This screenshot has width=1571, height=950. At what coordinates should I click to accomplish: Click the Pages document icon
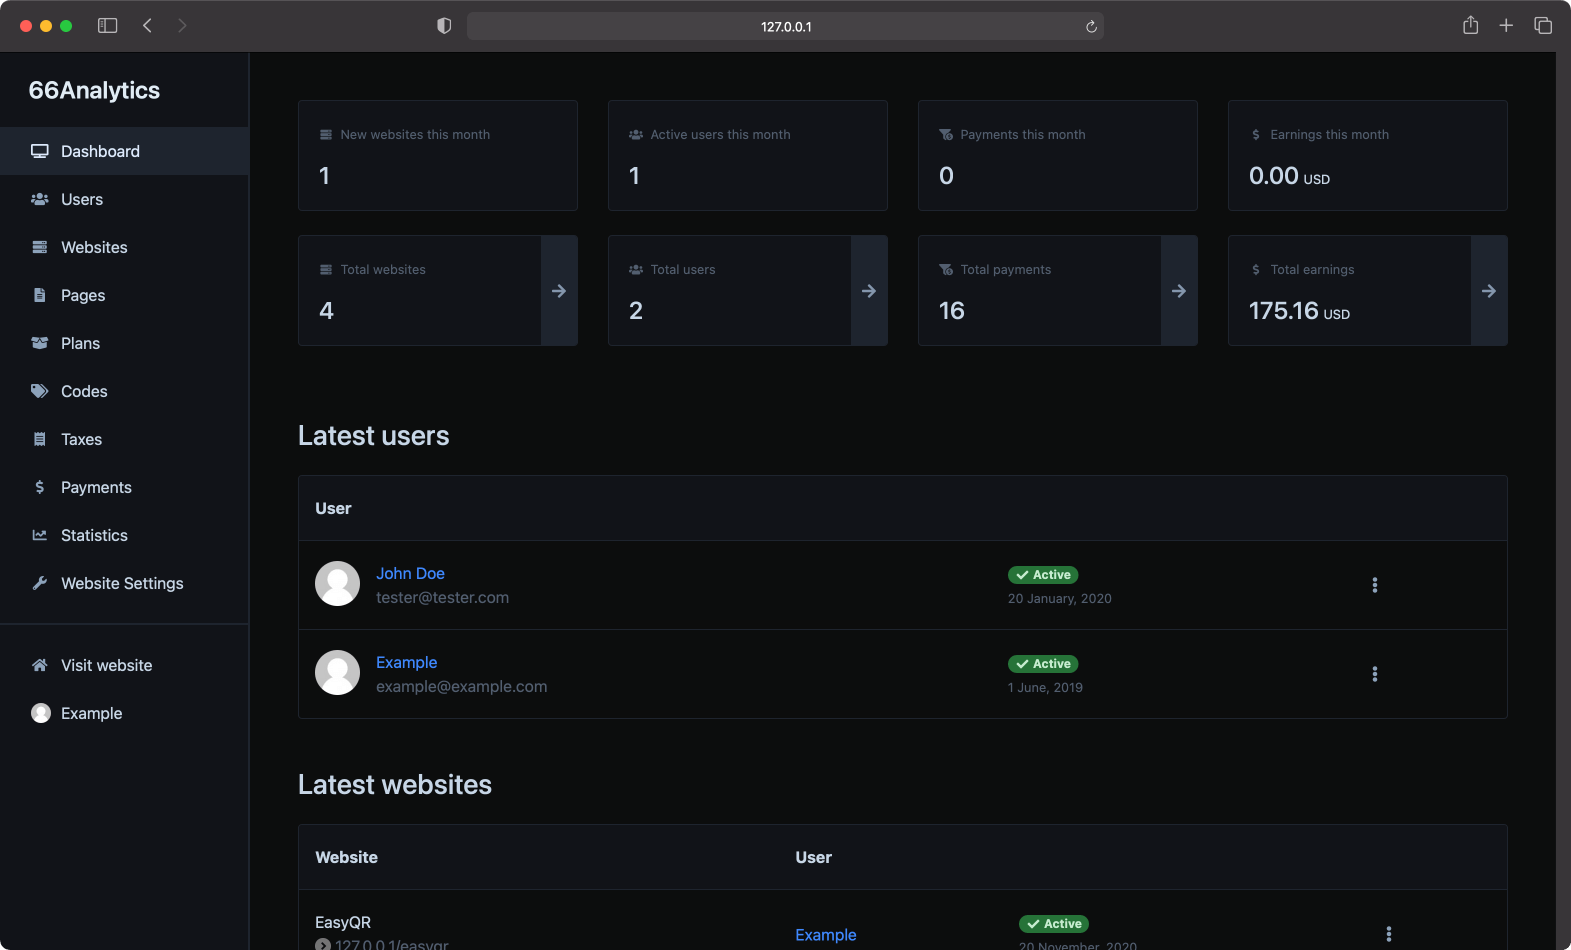pyautogui.click(x=40, y=295)
